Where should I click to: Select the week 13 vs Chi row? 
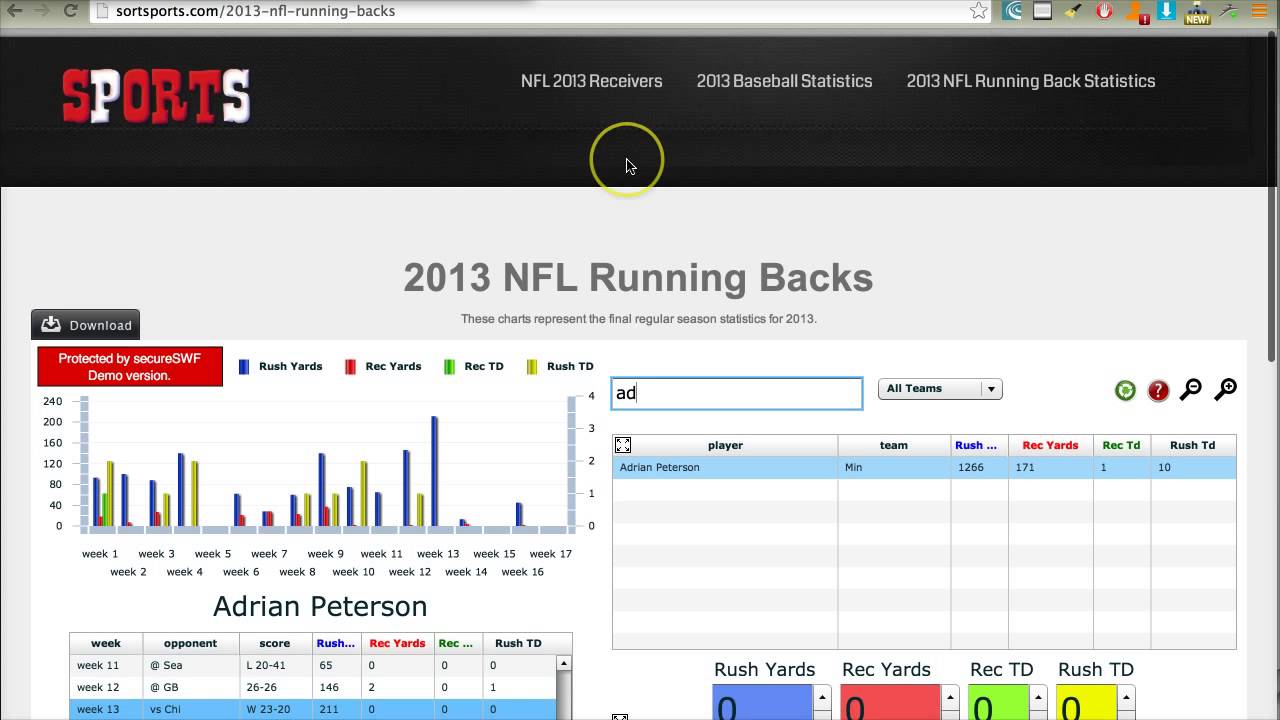(313, 709)
